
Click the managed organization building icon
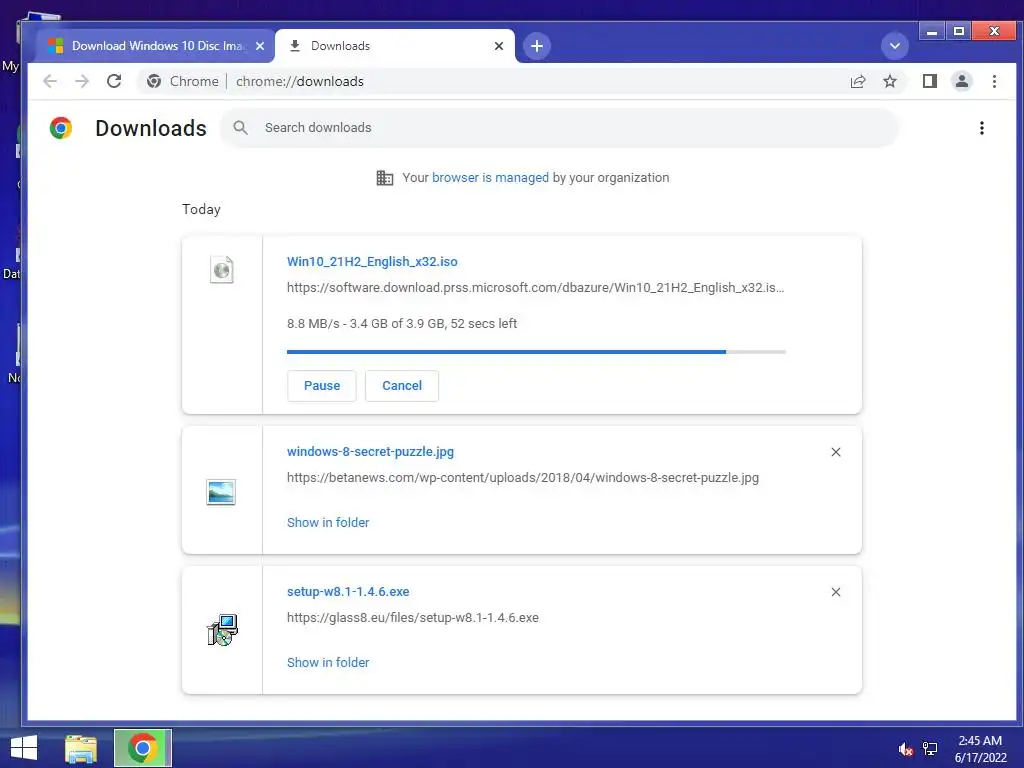coord(385,178)
